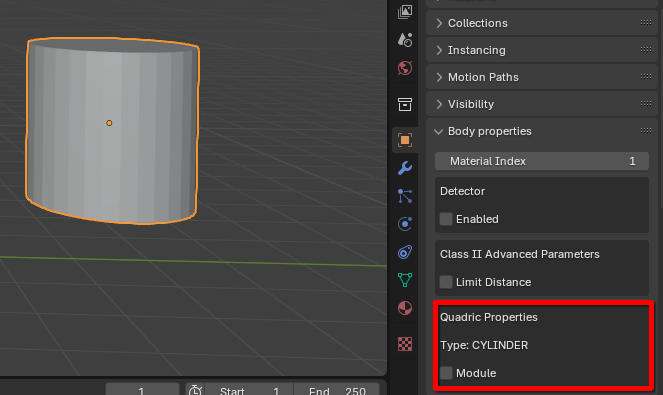Image resolution: width=663 pixels, height=395 pixels.
Task: Open the Material properties tab icon
Action: click(405, 308)
